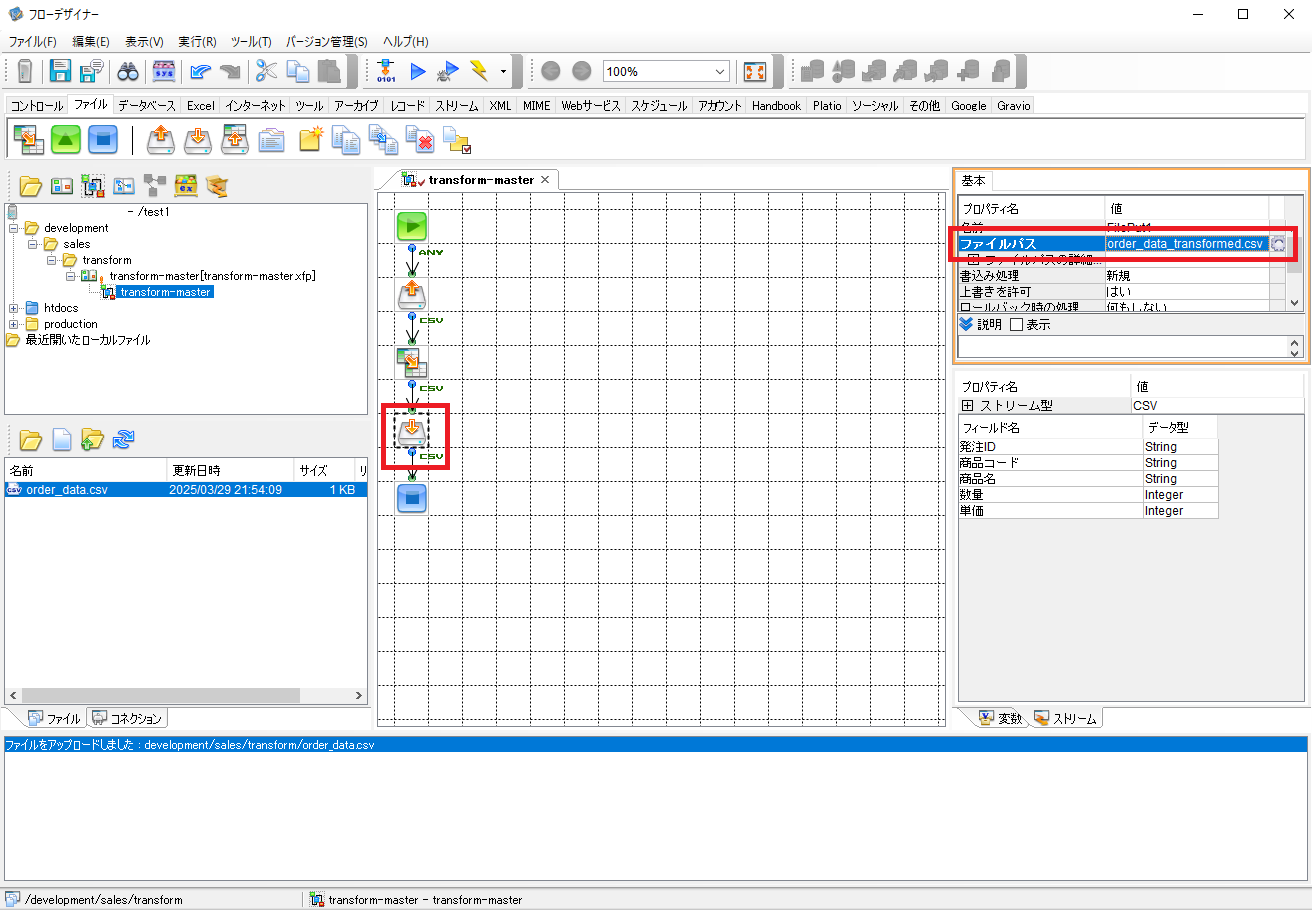
Task: Select the new folder star component
Action: pyautogui.click(x=310, y=139)
